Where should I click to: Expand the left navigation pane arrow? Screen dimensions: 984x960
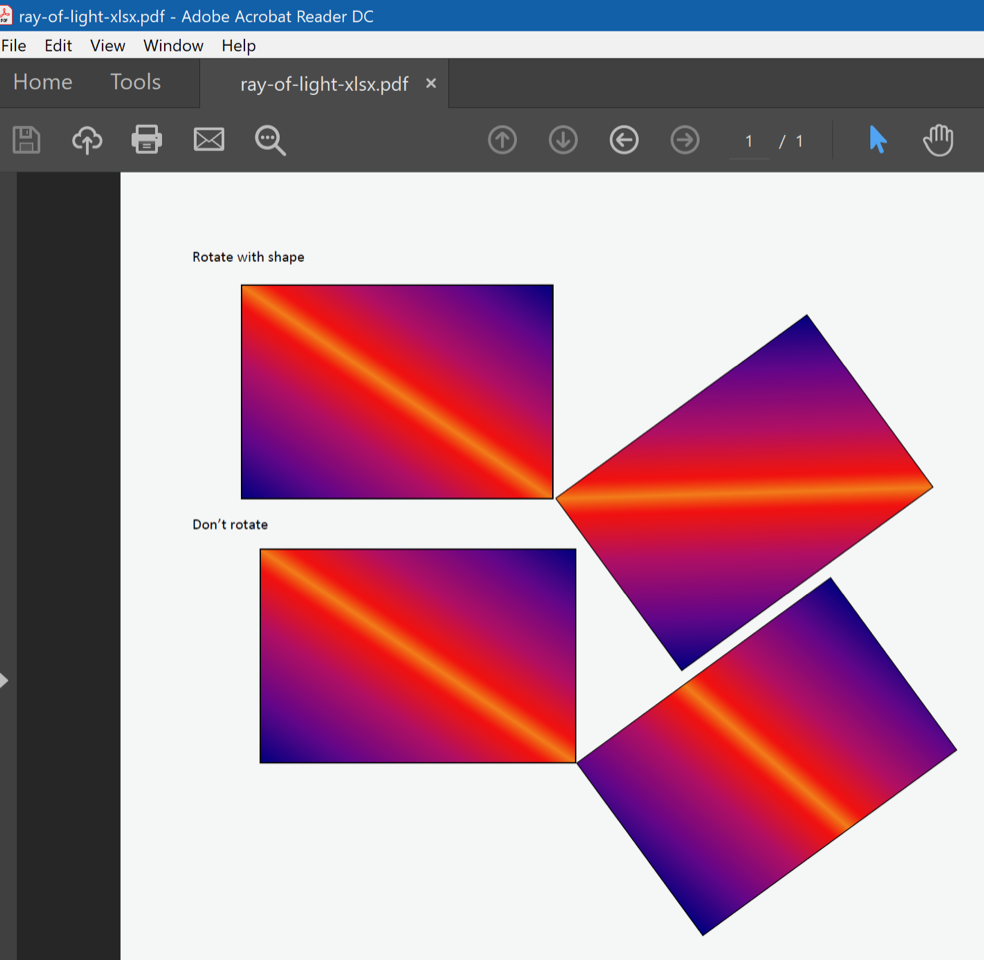click(4, 680)
